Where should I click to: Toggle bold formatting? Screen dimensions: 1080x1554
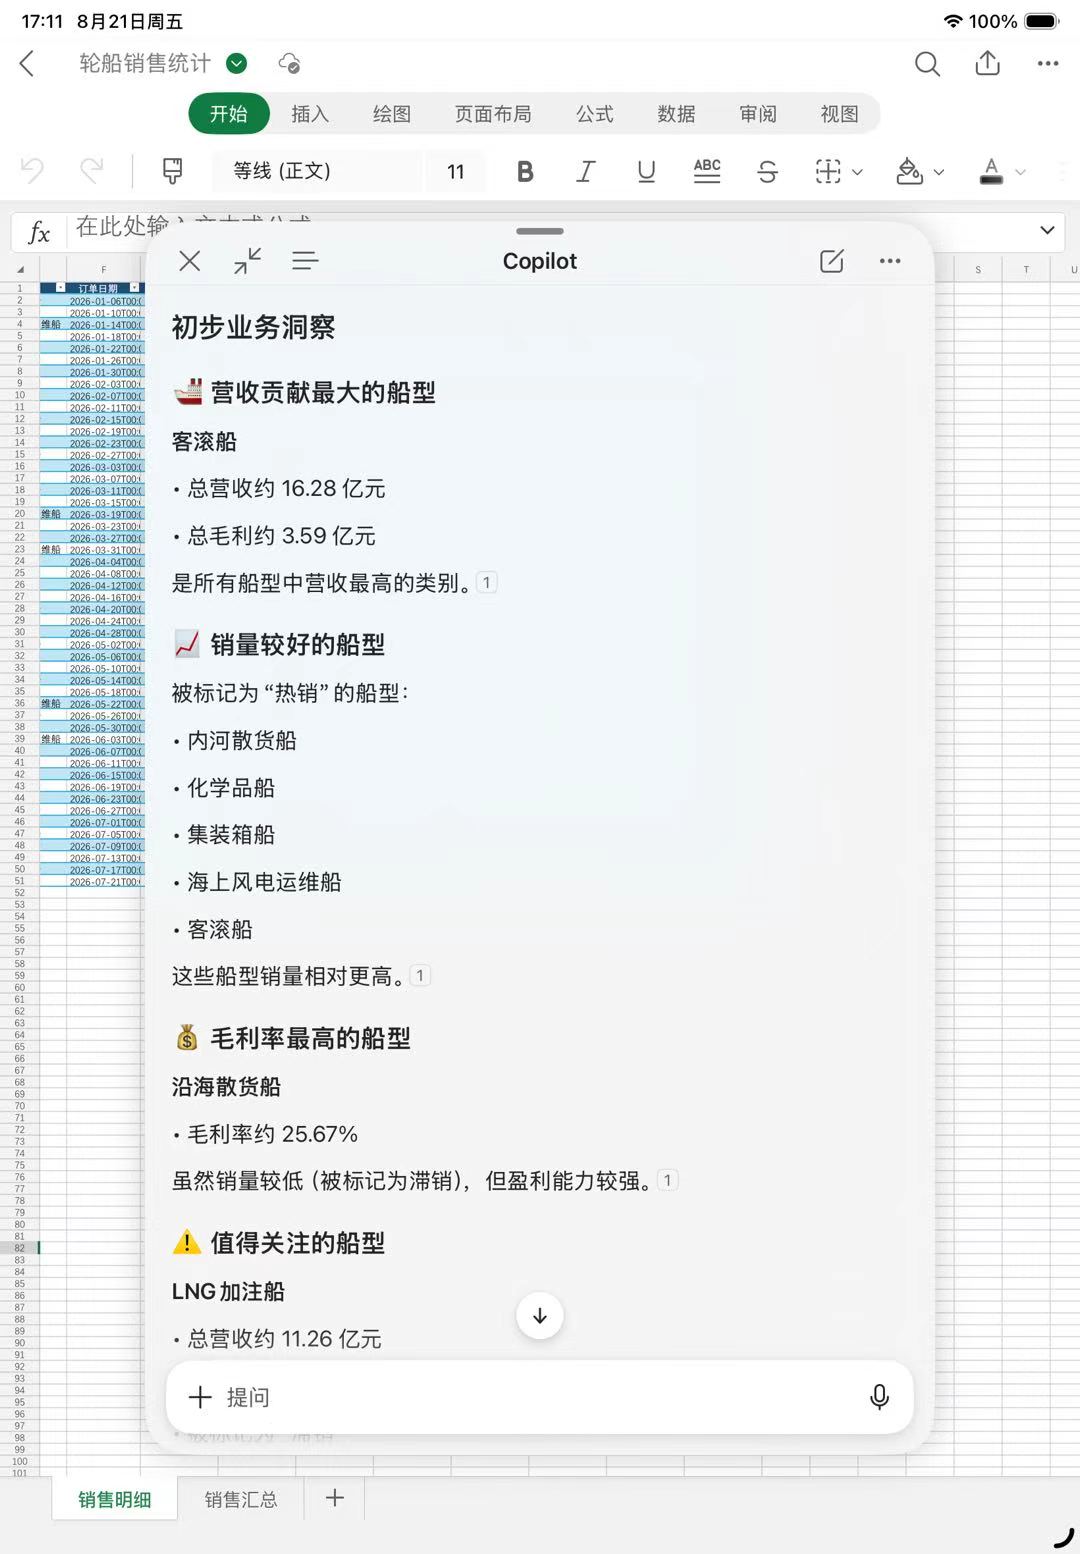coord(525,172)
